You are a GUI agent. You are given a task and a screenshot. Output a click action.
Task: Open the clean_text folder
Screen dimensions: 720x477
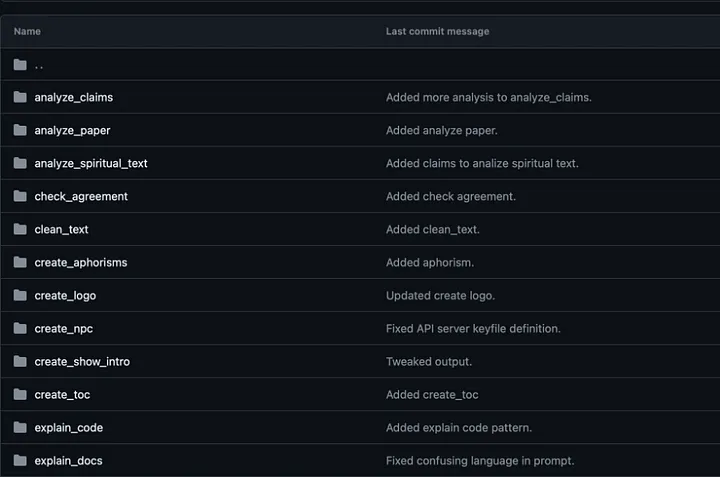tap(62, 230)
